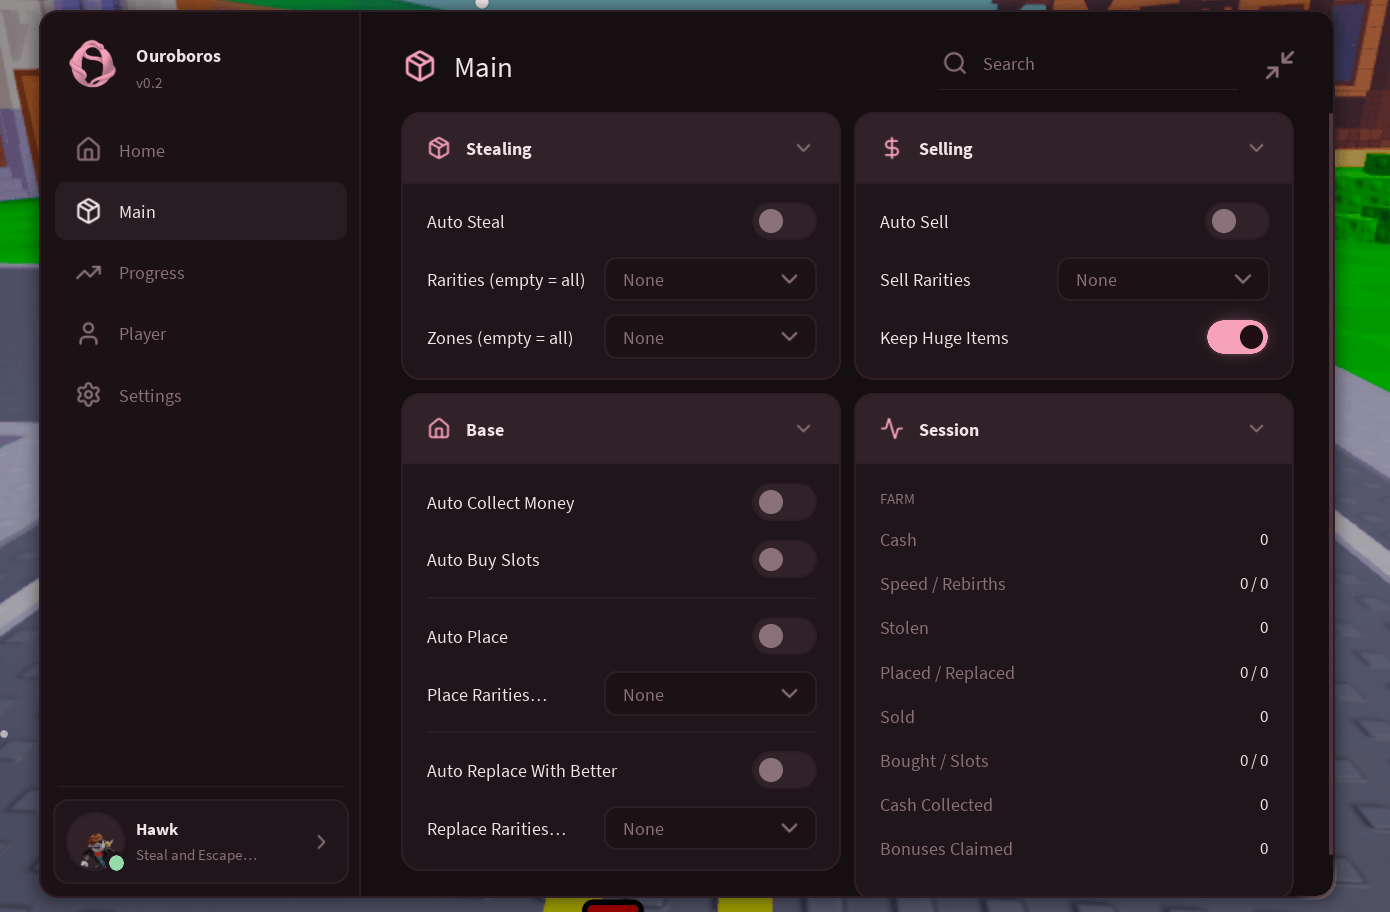Open the Replace Rarities dropdown

(x=710, y=828)
